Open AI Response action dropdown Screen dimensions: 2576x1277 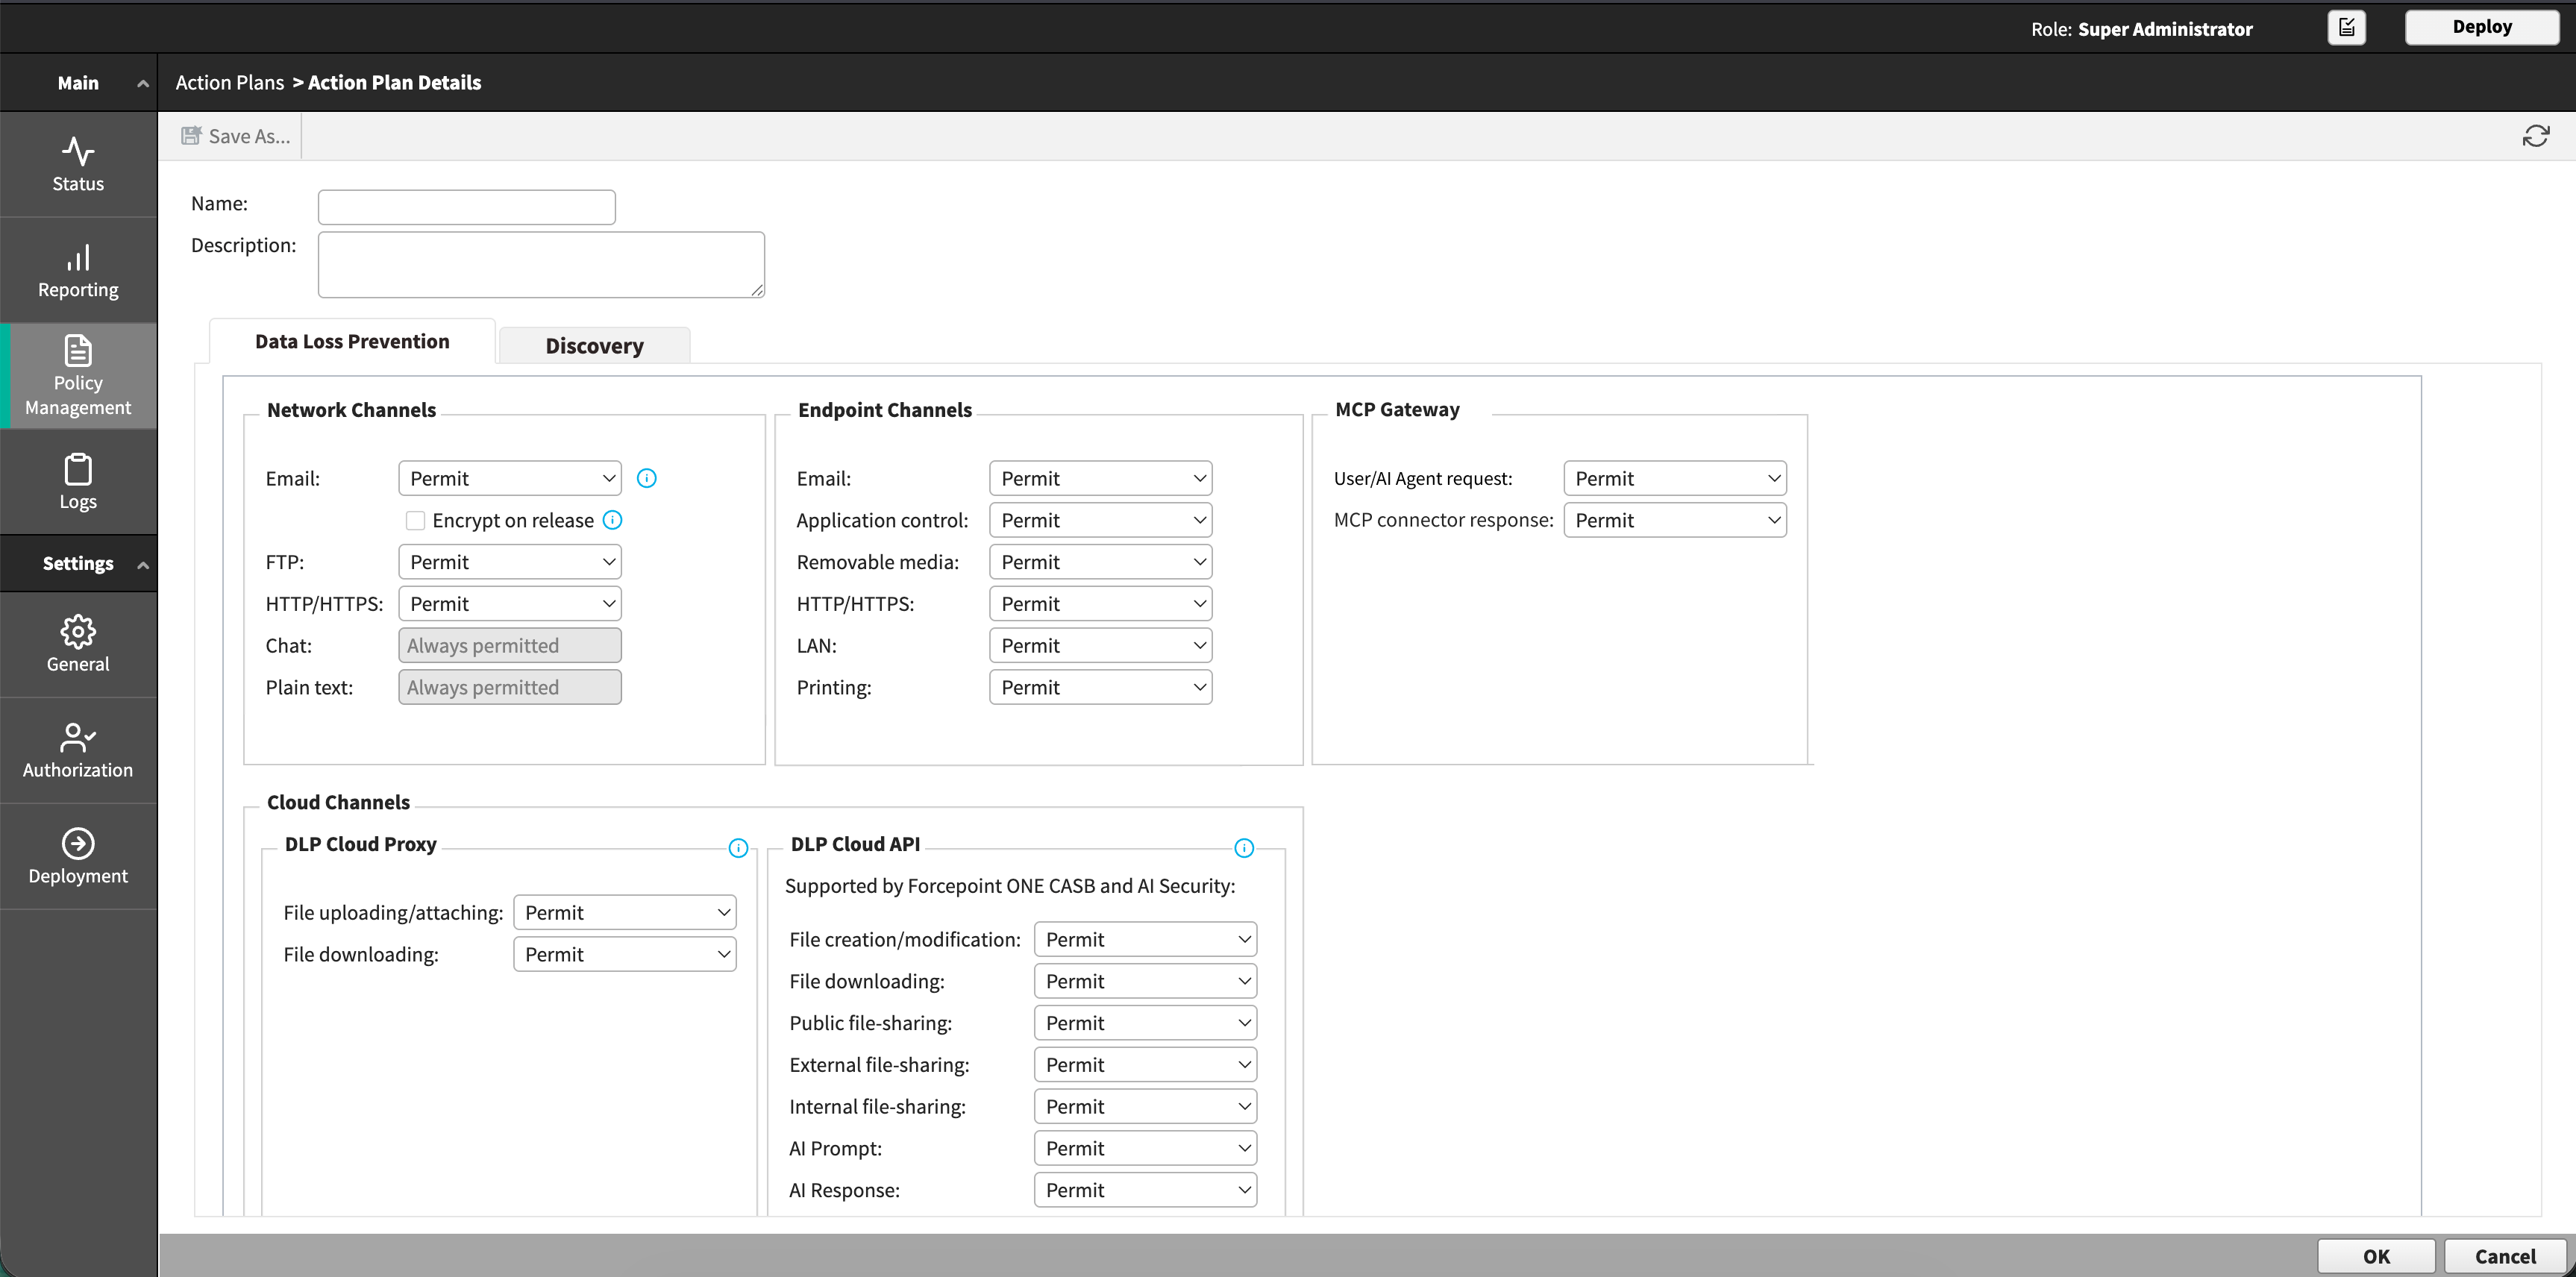click(1146, 1190)
